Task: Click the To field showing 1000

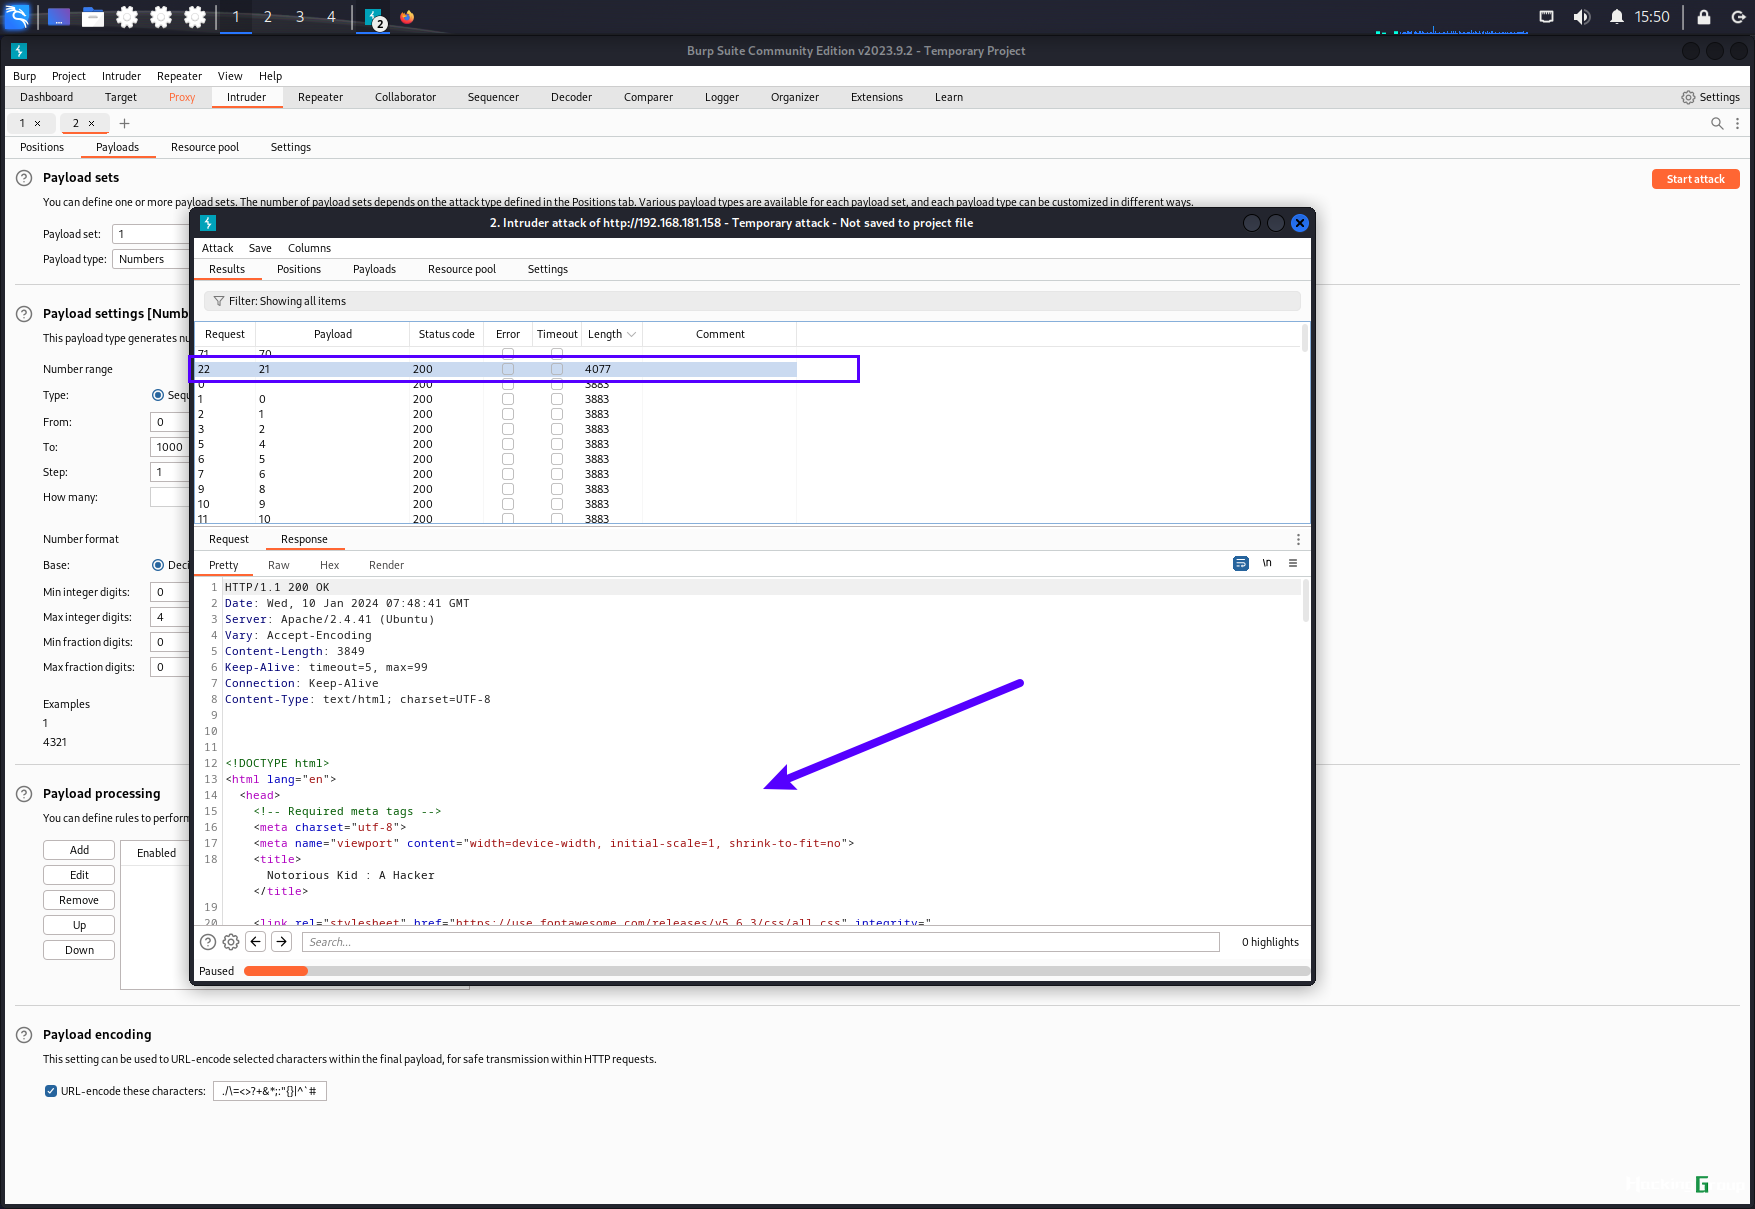Action: (x=170, y=447)
